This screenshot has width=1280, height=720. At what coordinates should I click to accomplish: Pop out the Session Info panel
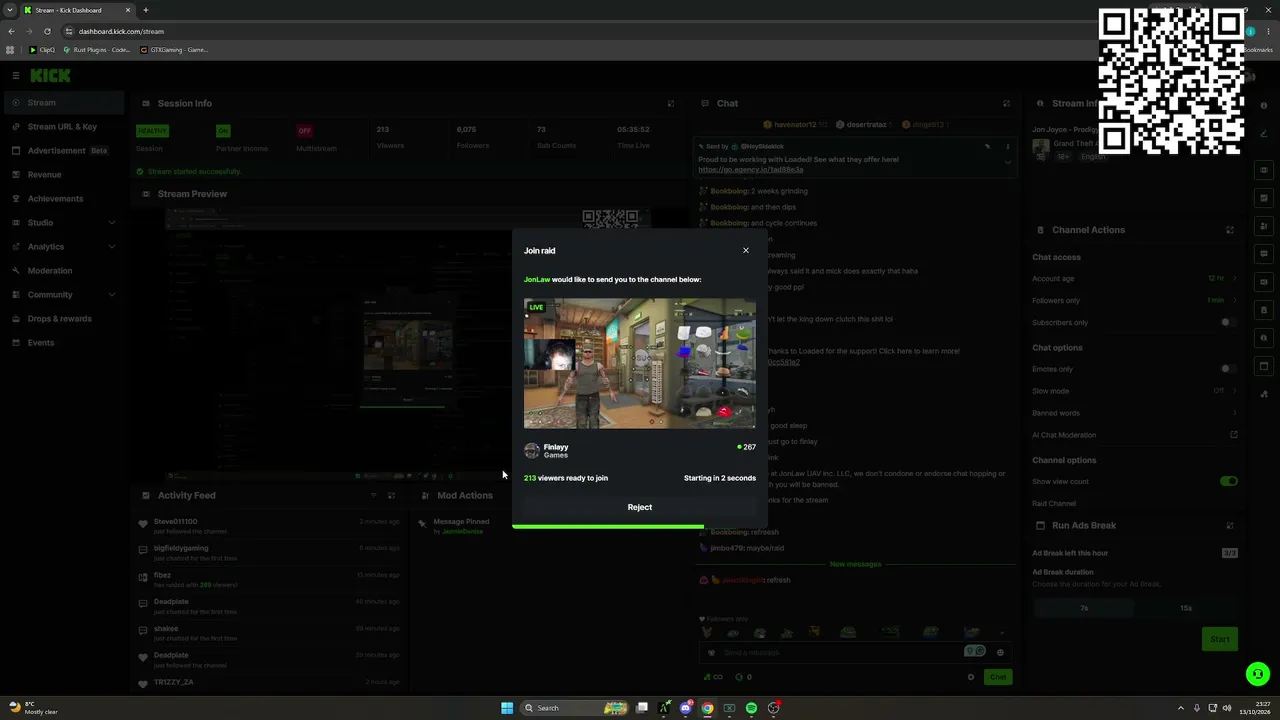tap(671, 103)
